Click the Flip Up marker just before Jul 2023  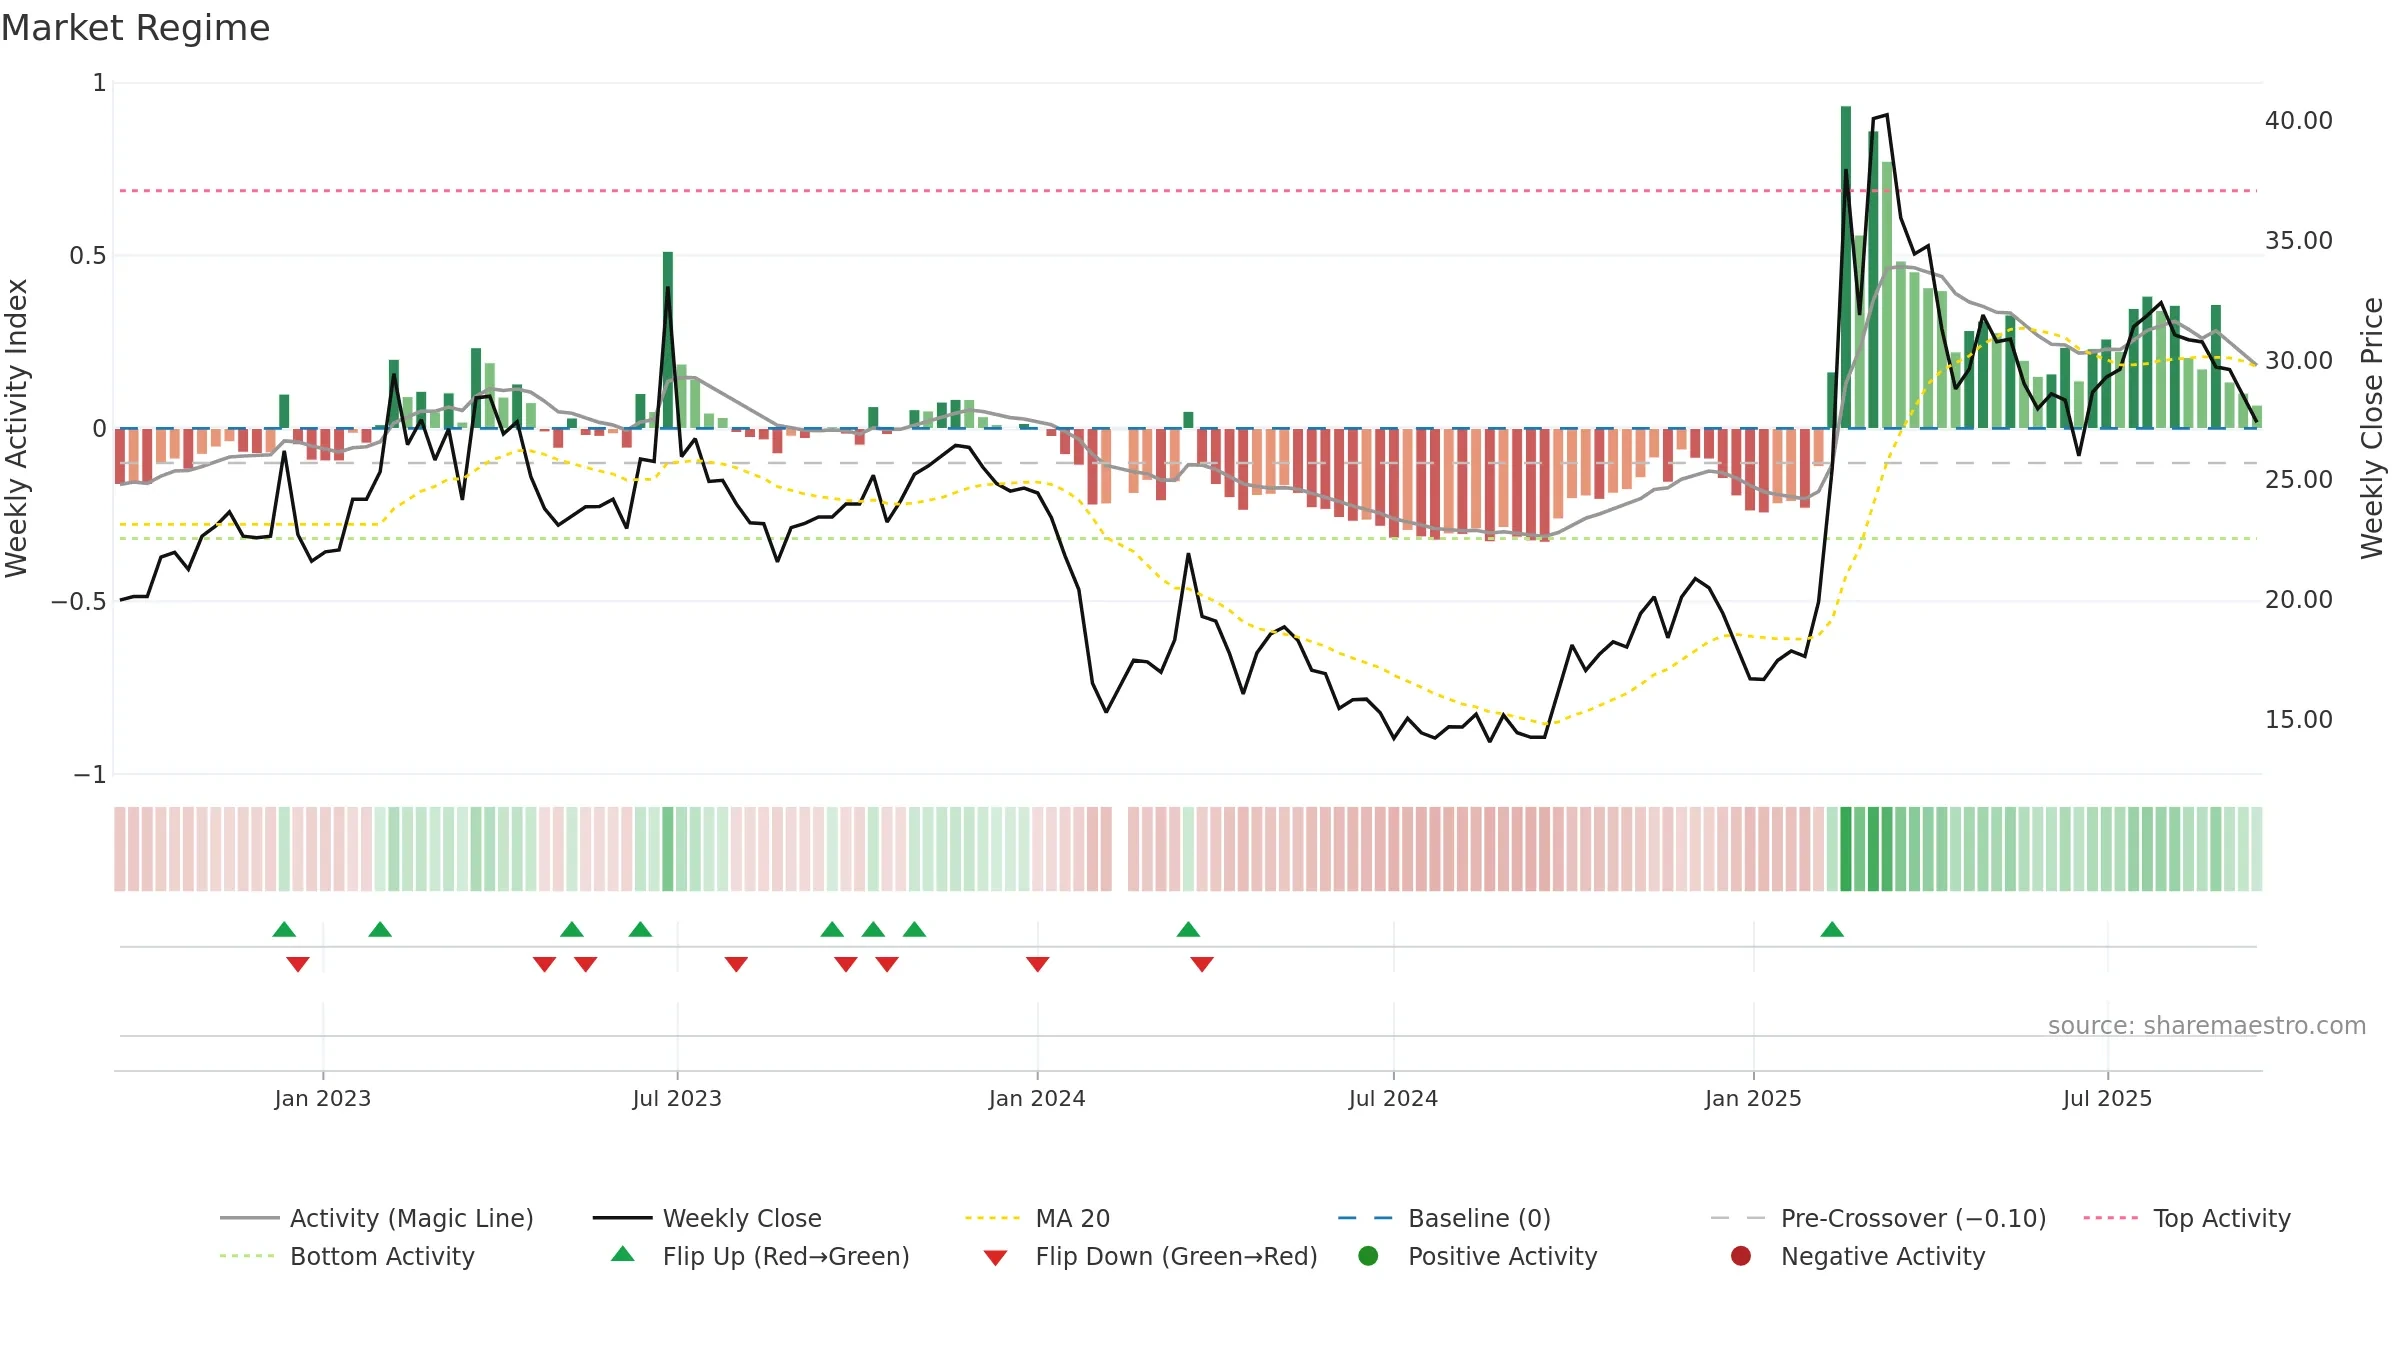pyautogui.click(x=640, y=929)
